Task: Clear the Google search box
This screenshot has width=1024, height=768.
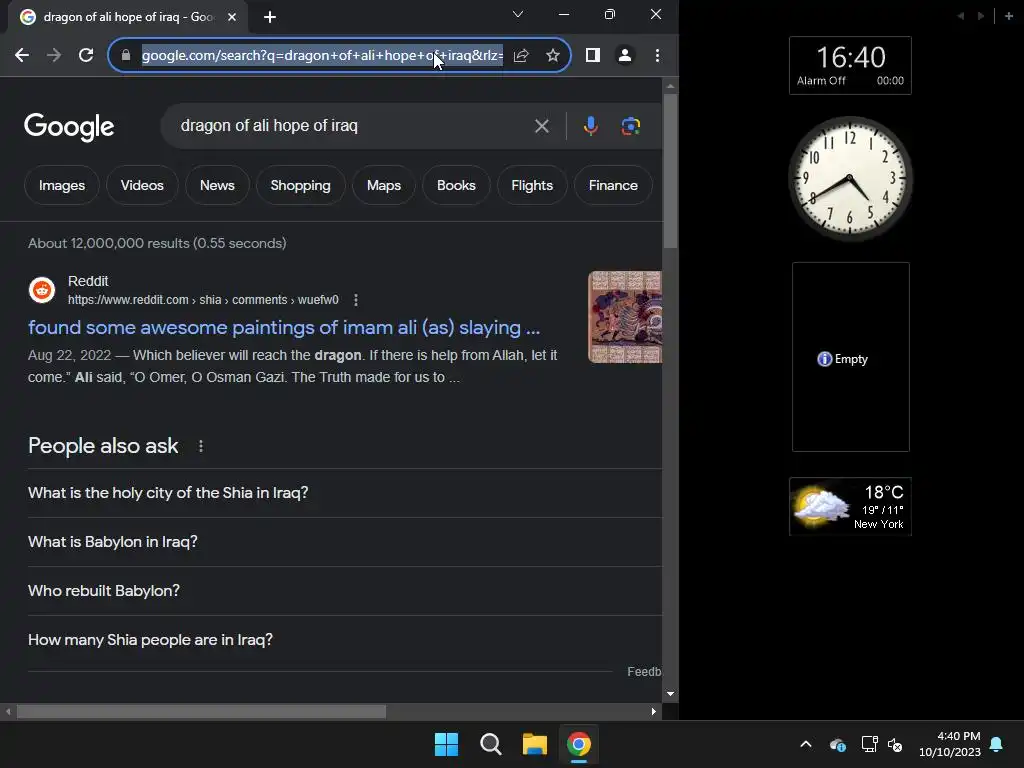Action: coord(541,126)
